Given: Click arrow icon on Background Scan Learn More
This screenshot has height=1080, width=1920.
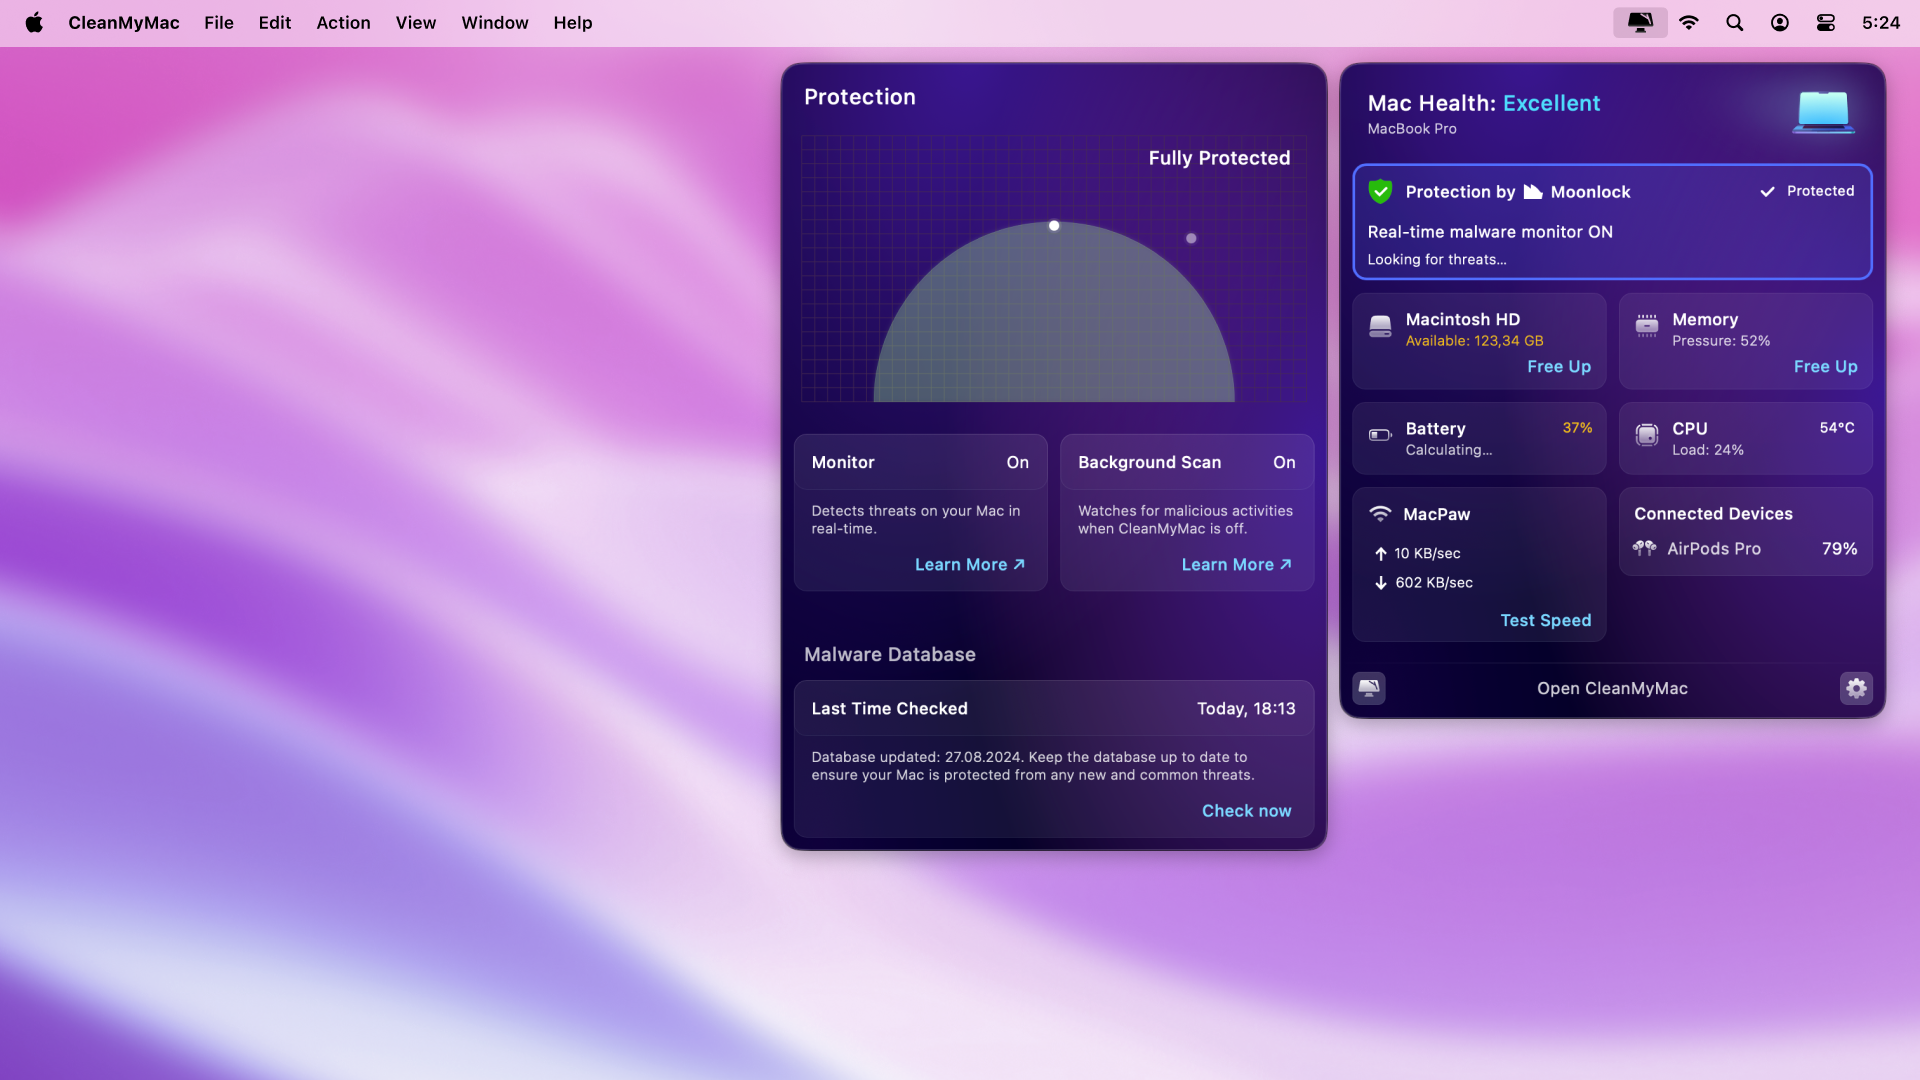Looking at the screenshot, I should 1286,564.
